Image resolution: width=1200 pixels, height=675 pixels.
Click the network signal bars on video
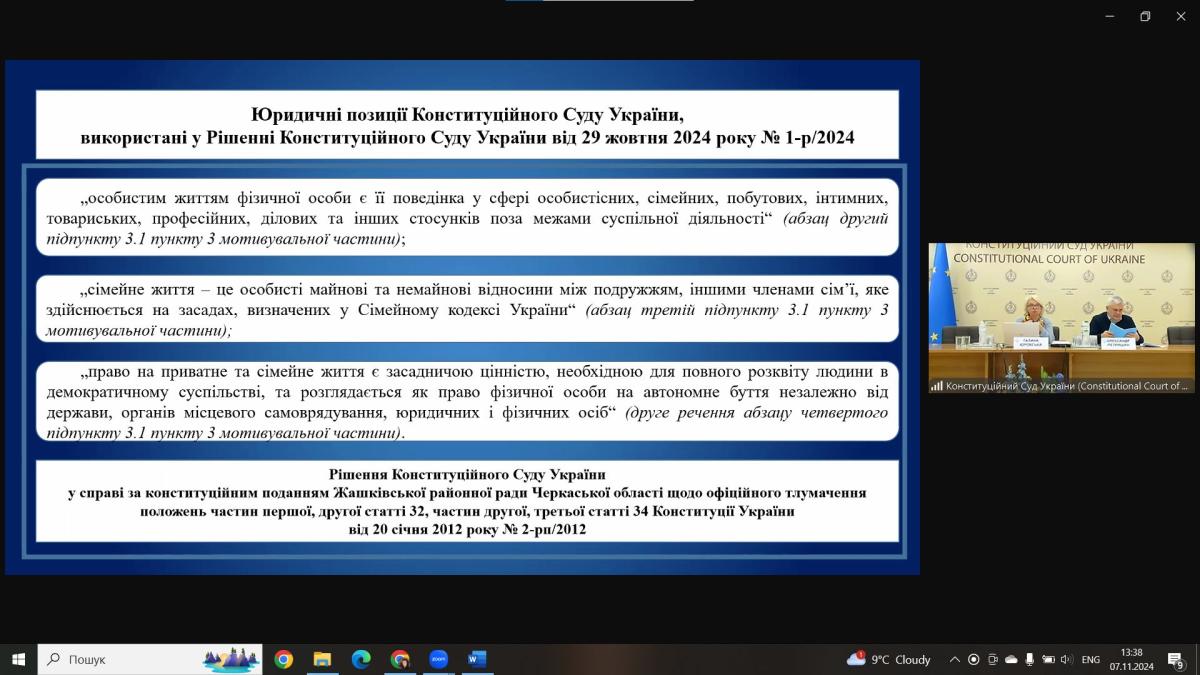coord(937,385)
